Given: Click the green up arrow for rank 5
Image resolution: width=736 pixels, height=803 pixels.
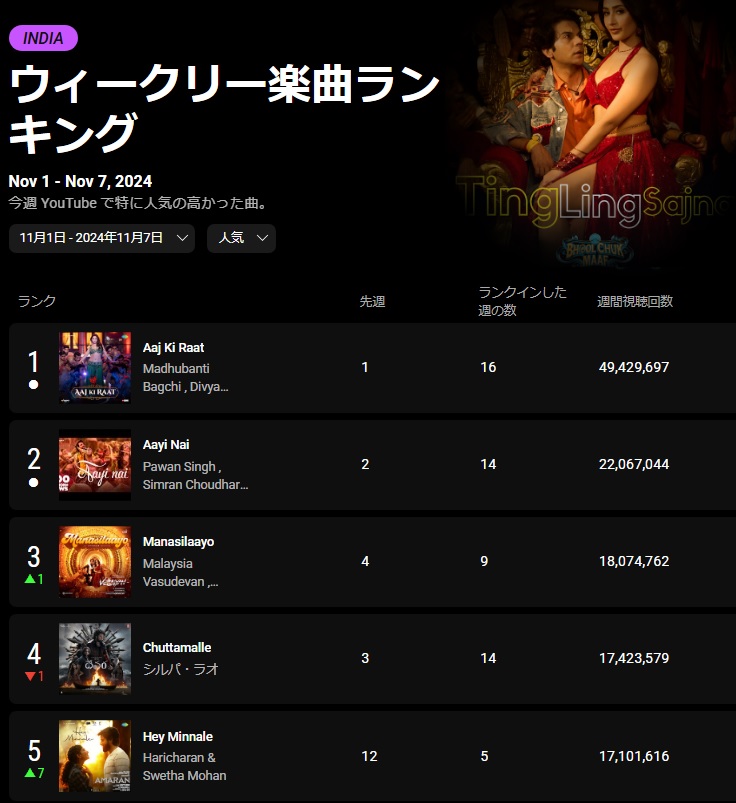Looking at the screenshot, I should click(30, 773).
